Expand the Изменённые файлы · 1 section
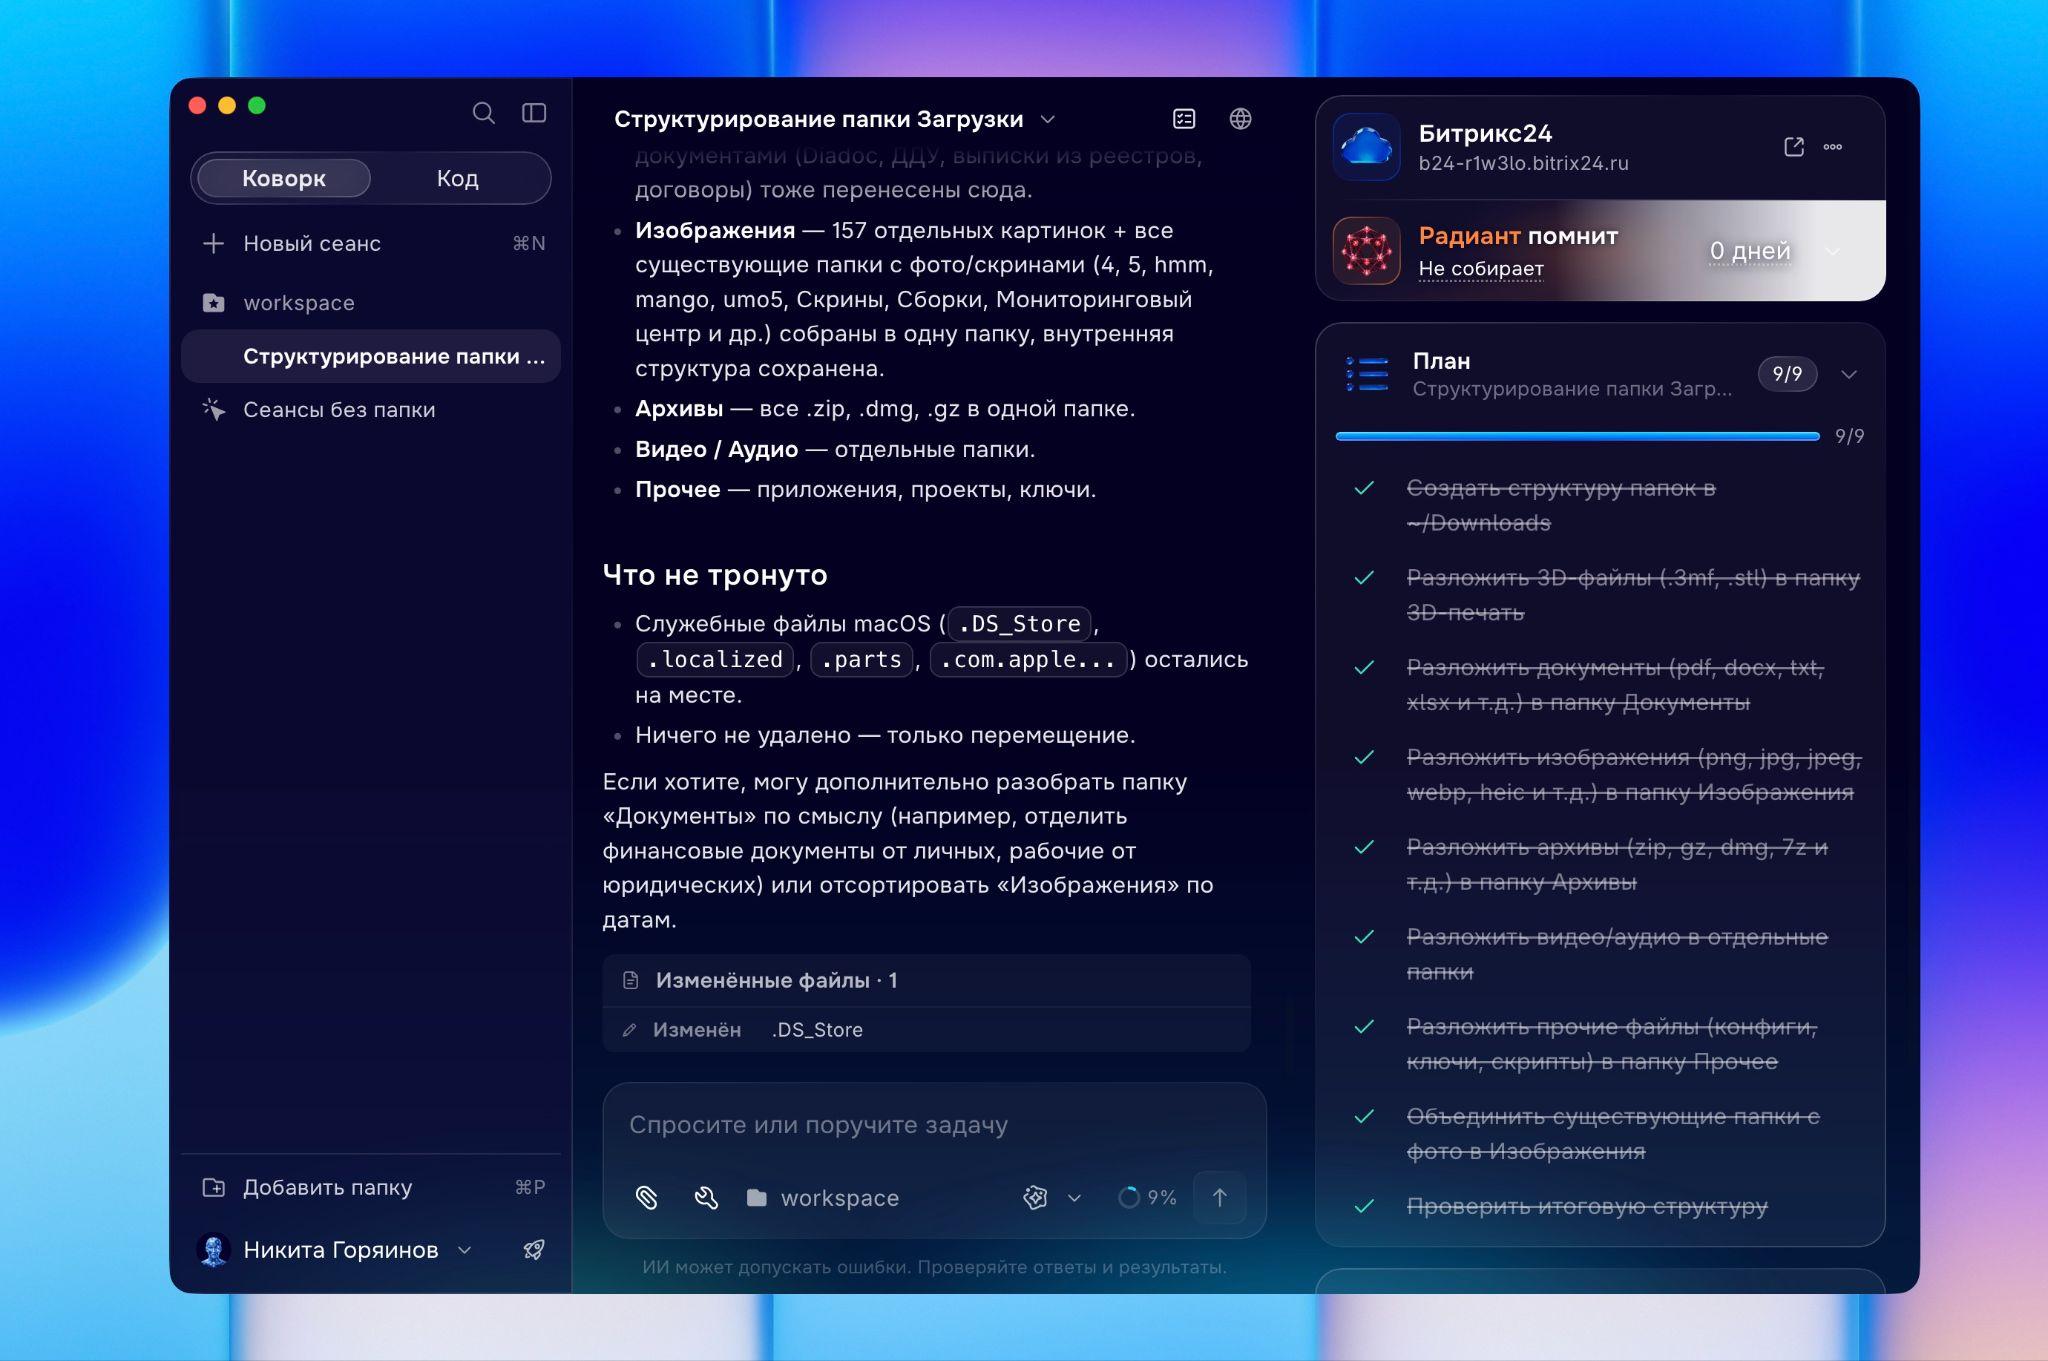Viewport: 2048px width, 1361px height. click(x=926, y=980)
